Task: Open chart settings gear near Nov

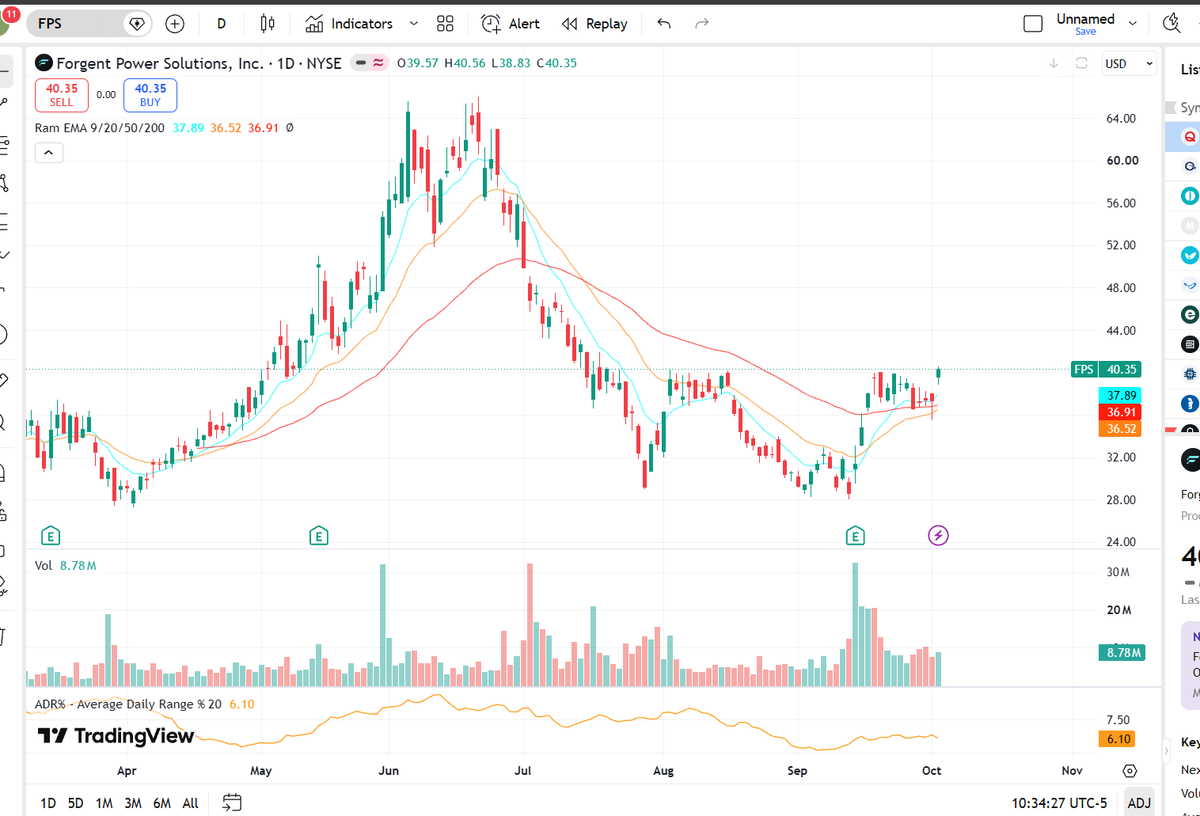Action: (x=1130, y=771)
